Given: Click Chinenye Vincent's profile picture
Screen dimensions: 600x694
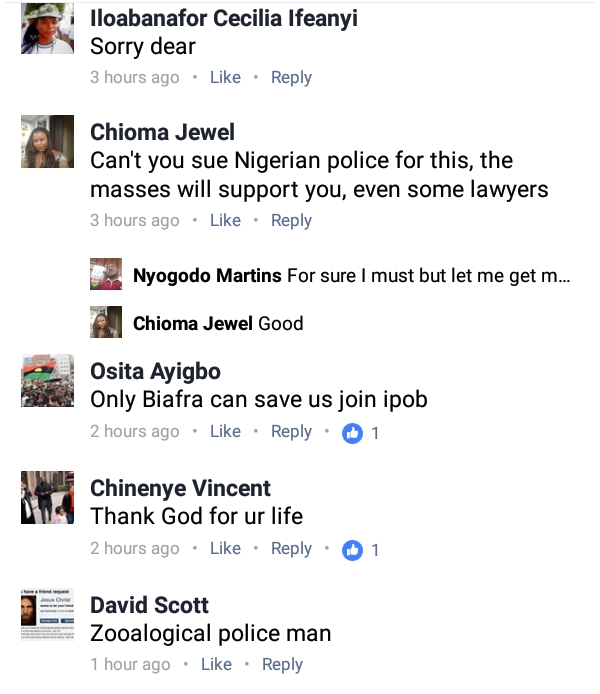Looking at the screenshot, I should coord(47,497).
